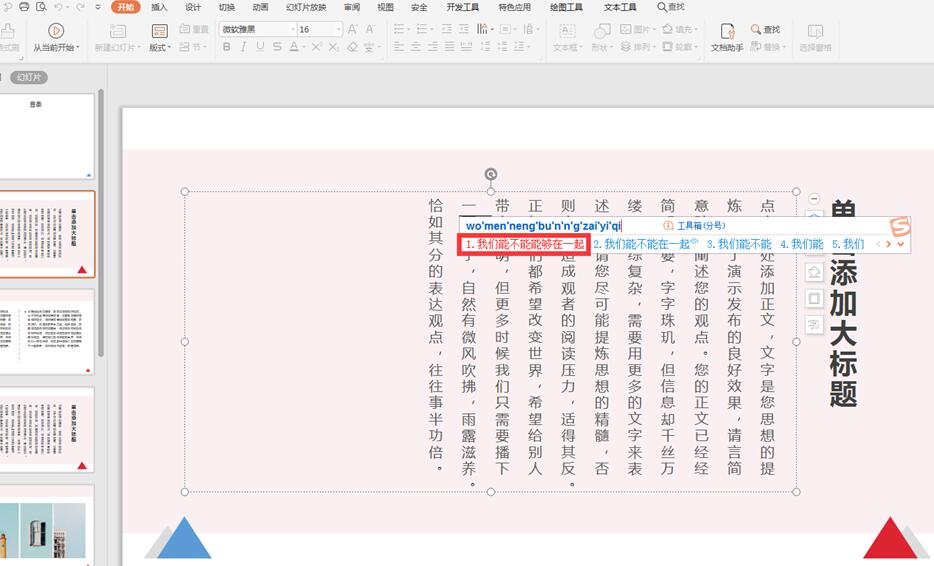The width and height of the screenshot is (934, 566).
Task: Open Print Preview from quick access bar
Action: 41,7
